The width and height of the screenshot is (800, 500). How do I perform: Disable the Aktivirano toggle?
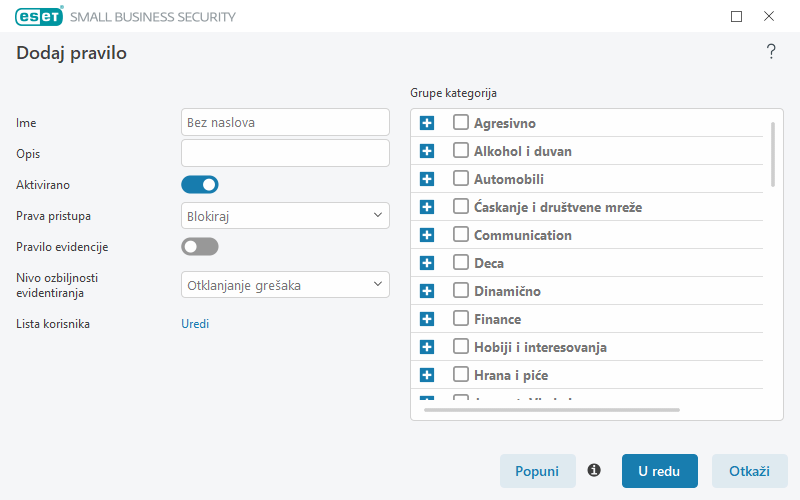click(x=200, y=185)
